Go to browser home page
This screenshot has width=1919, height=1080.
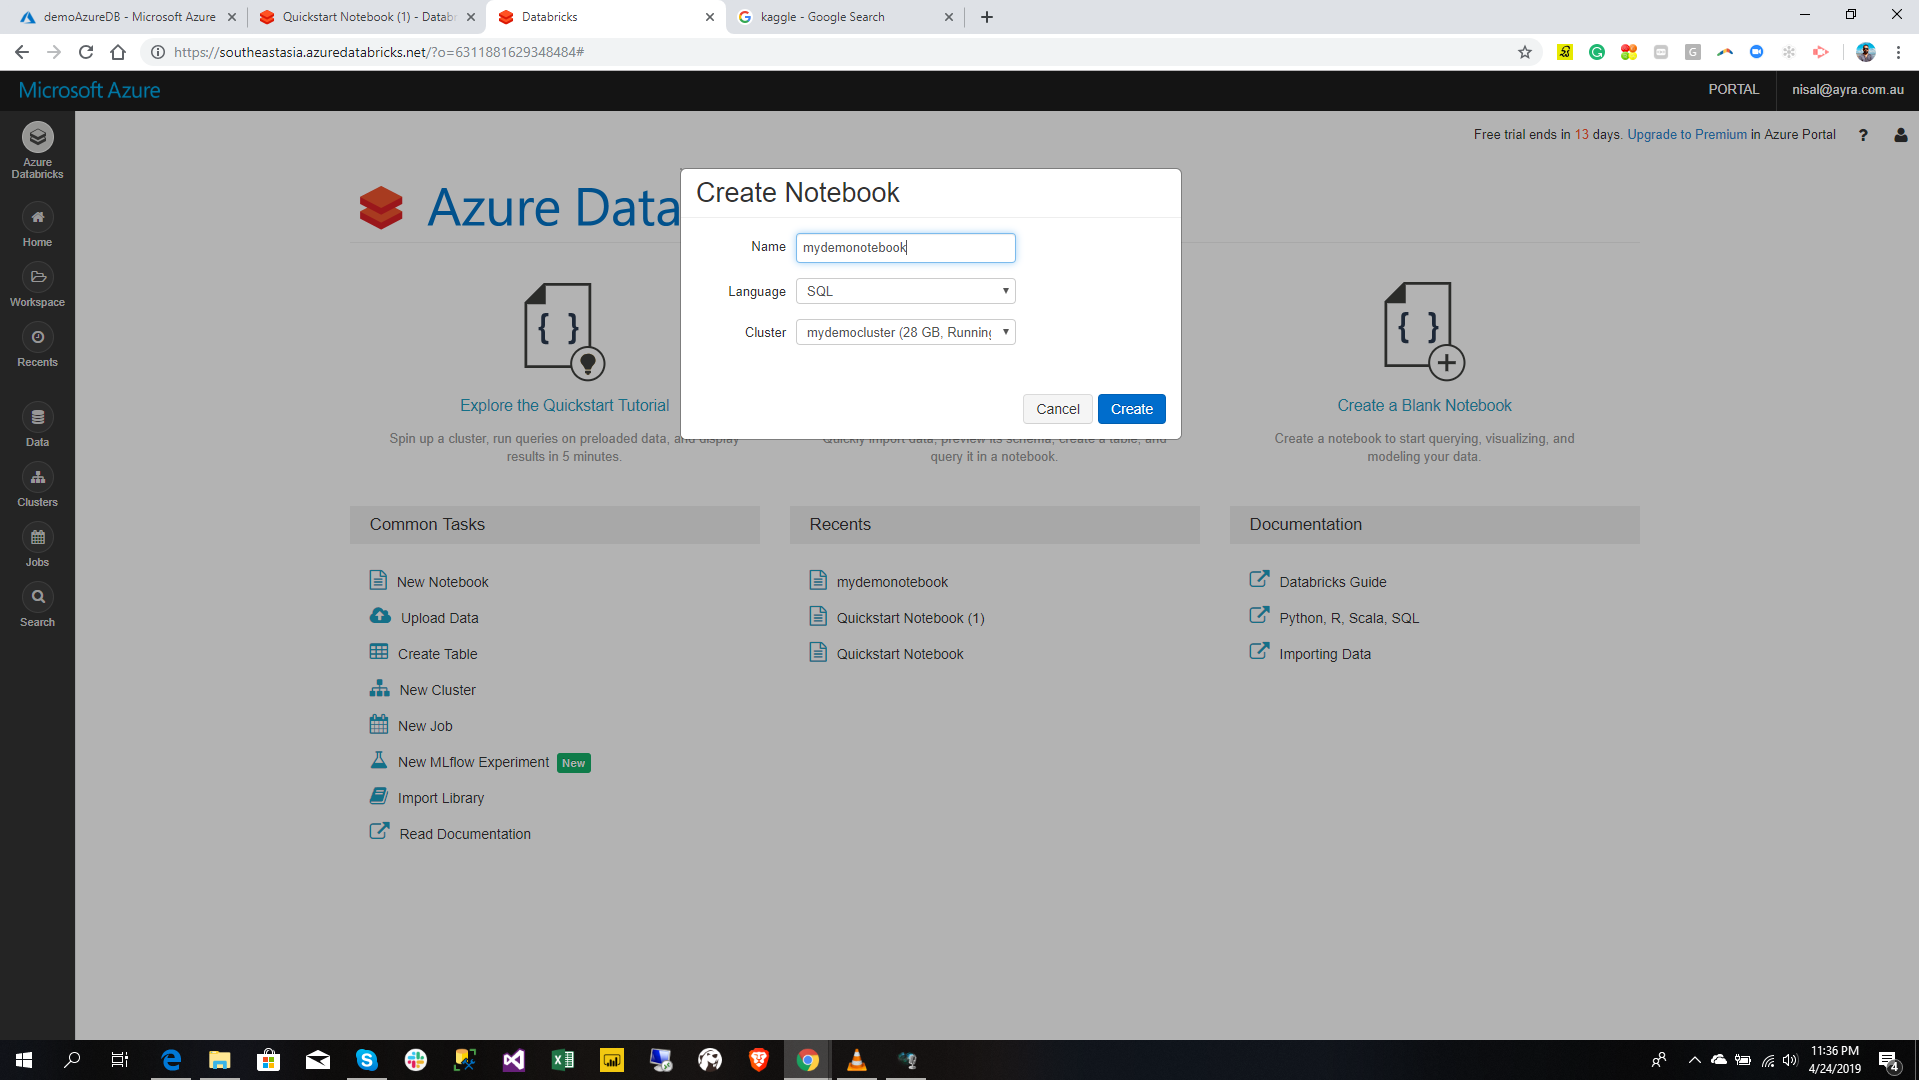point(118,52)
